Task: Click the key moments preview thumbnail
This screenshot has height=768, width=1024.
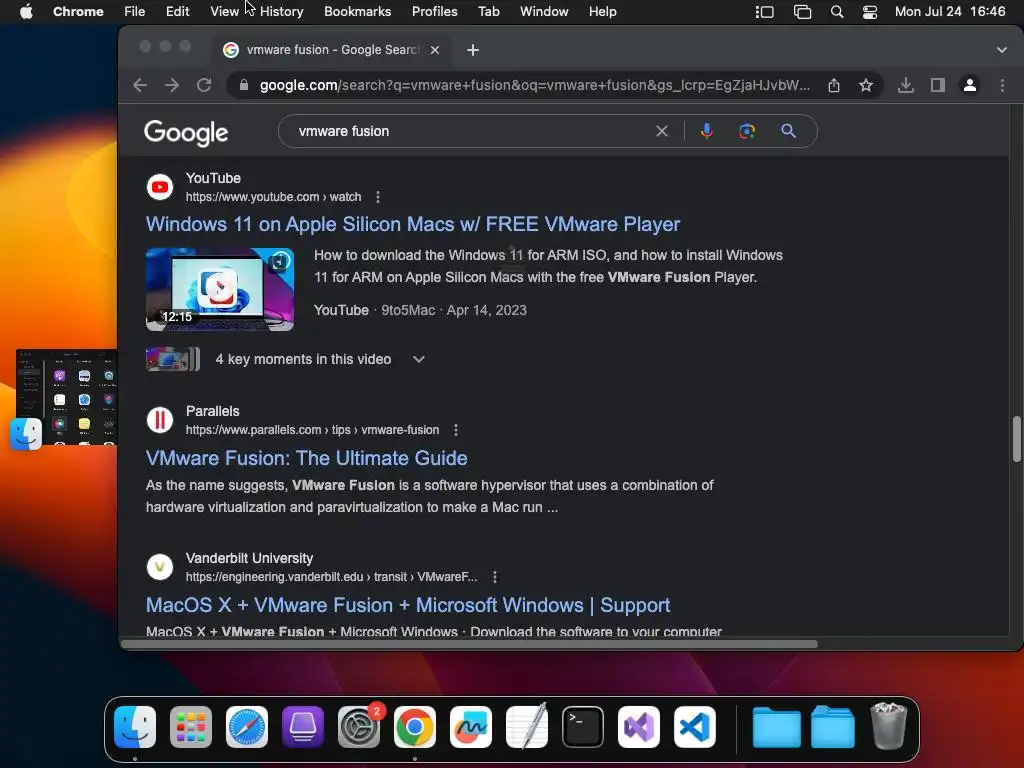Action: (x=172, y=359)
